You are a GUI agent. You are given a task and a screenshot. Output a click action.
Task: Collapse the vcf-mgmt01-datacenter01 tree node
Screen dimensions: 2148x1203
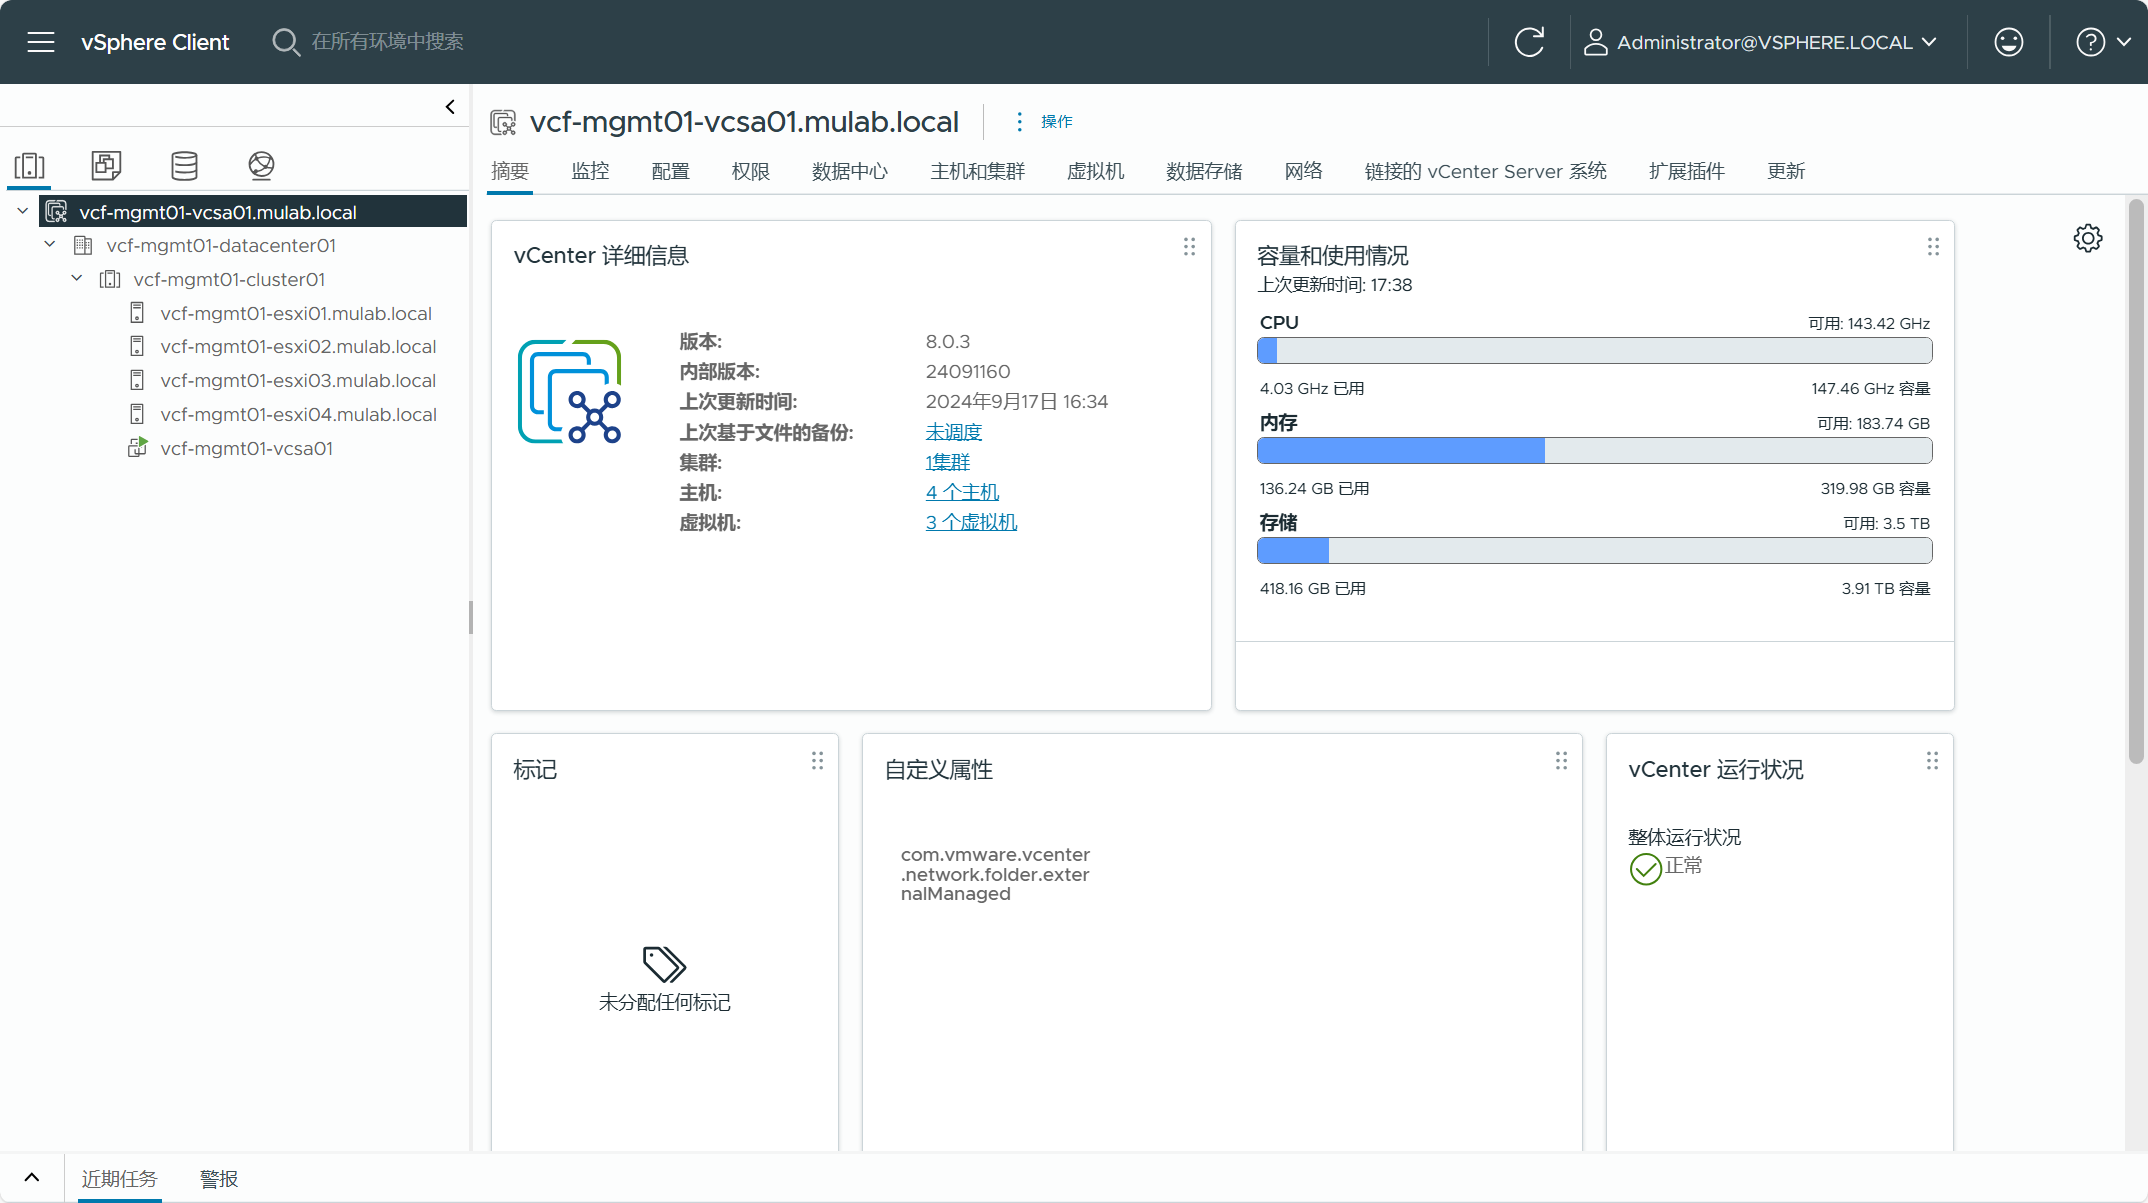pyautogui.click(x=49, y=244)
